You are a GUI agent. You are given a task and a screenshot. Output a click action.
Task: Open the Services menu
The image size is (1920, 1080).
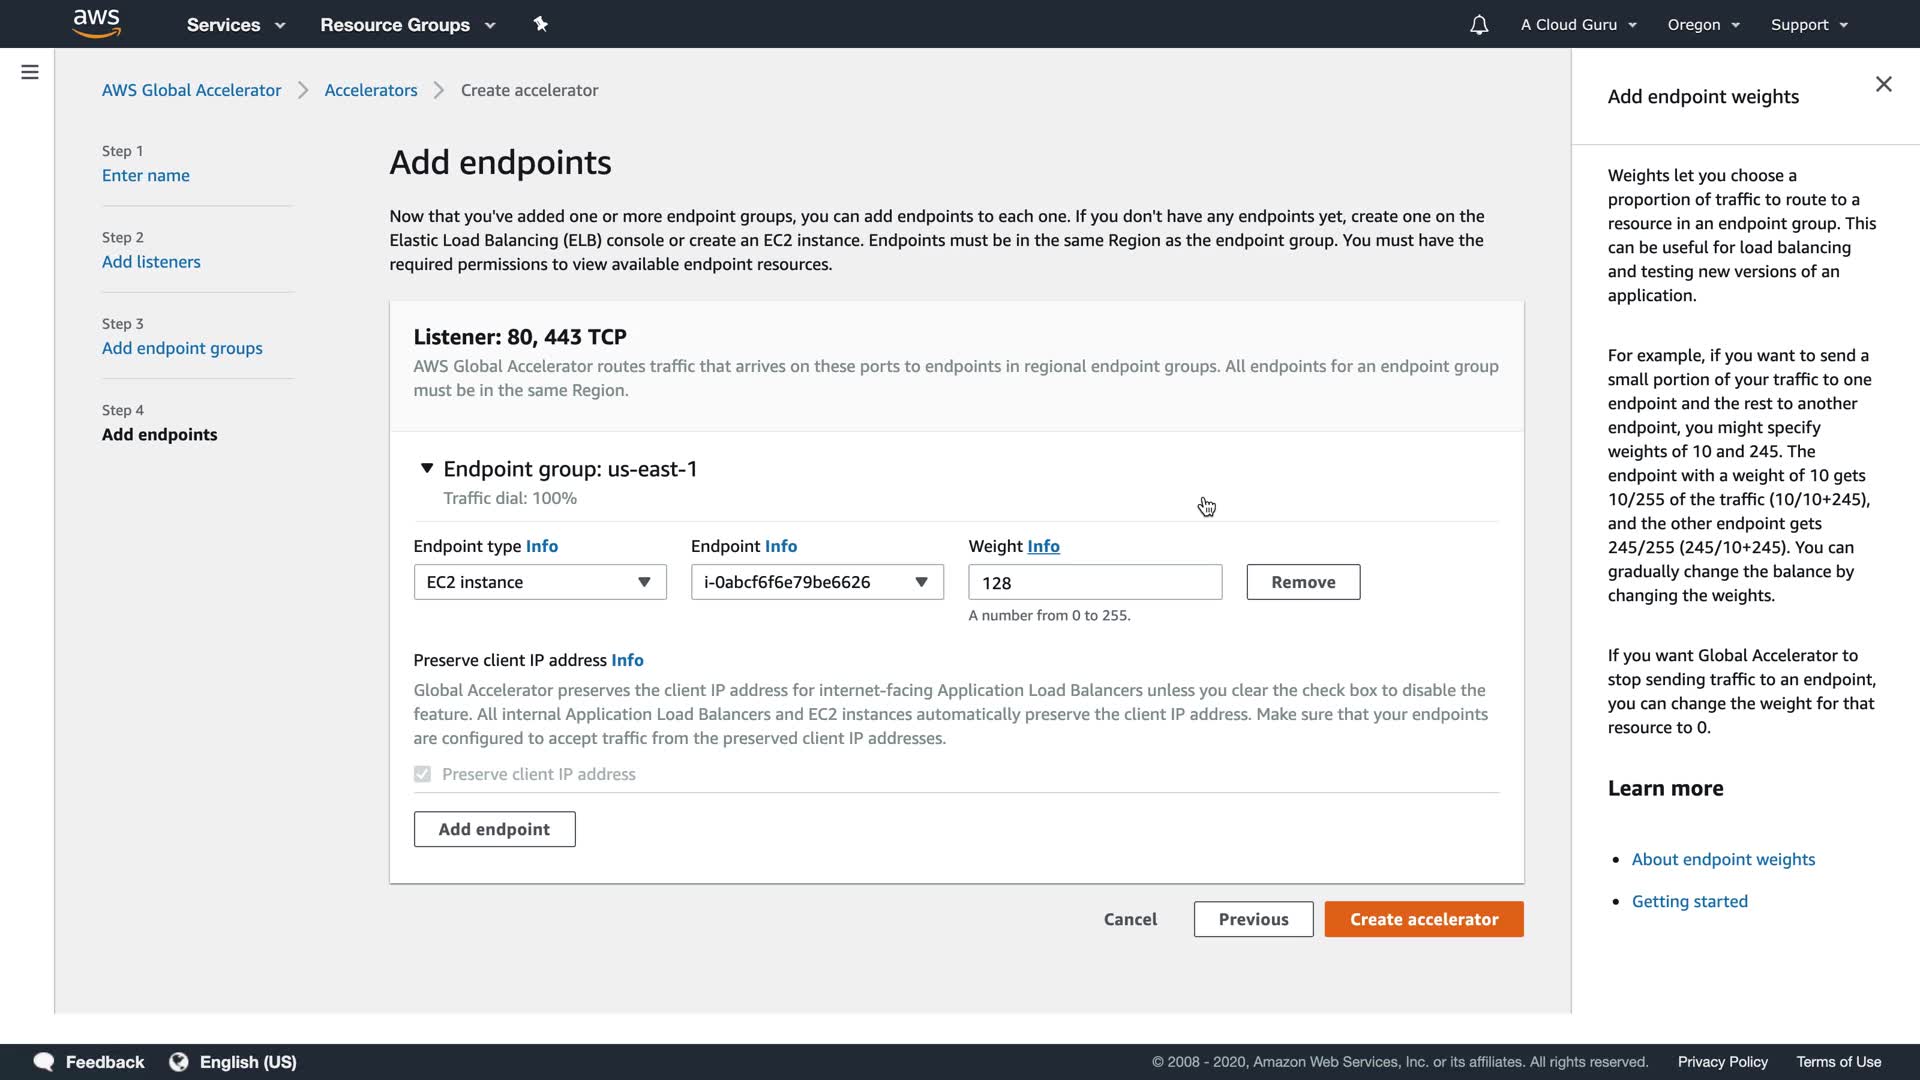tap(236, 25)
